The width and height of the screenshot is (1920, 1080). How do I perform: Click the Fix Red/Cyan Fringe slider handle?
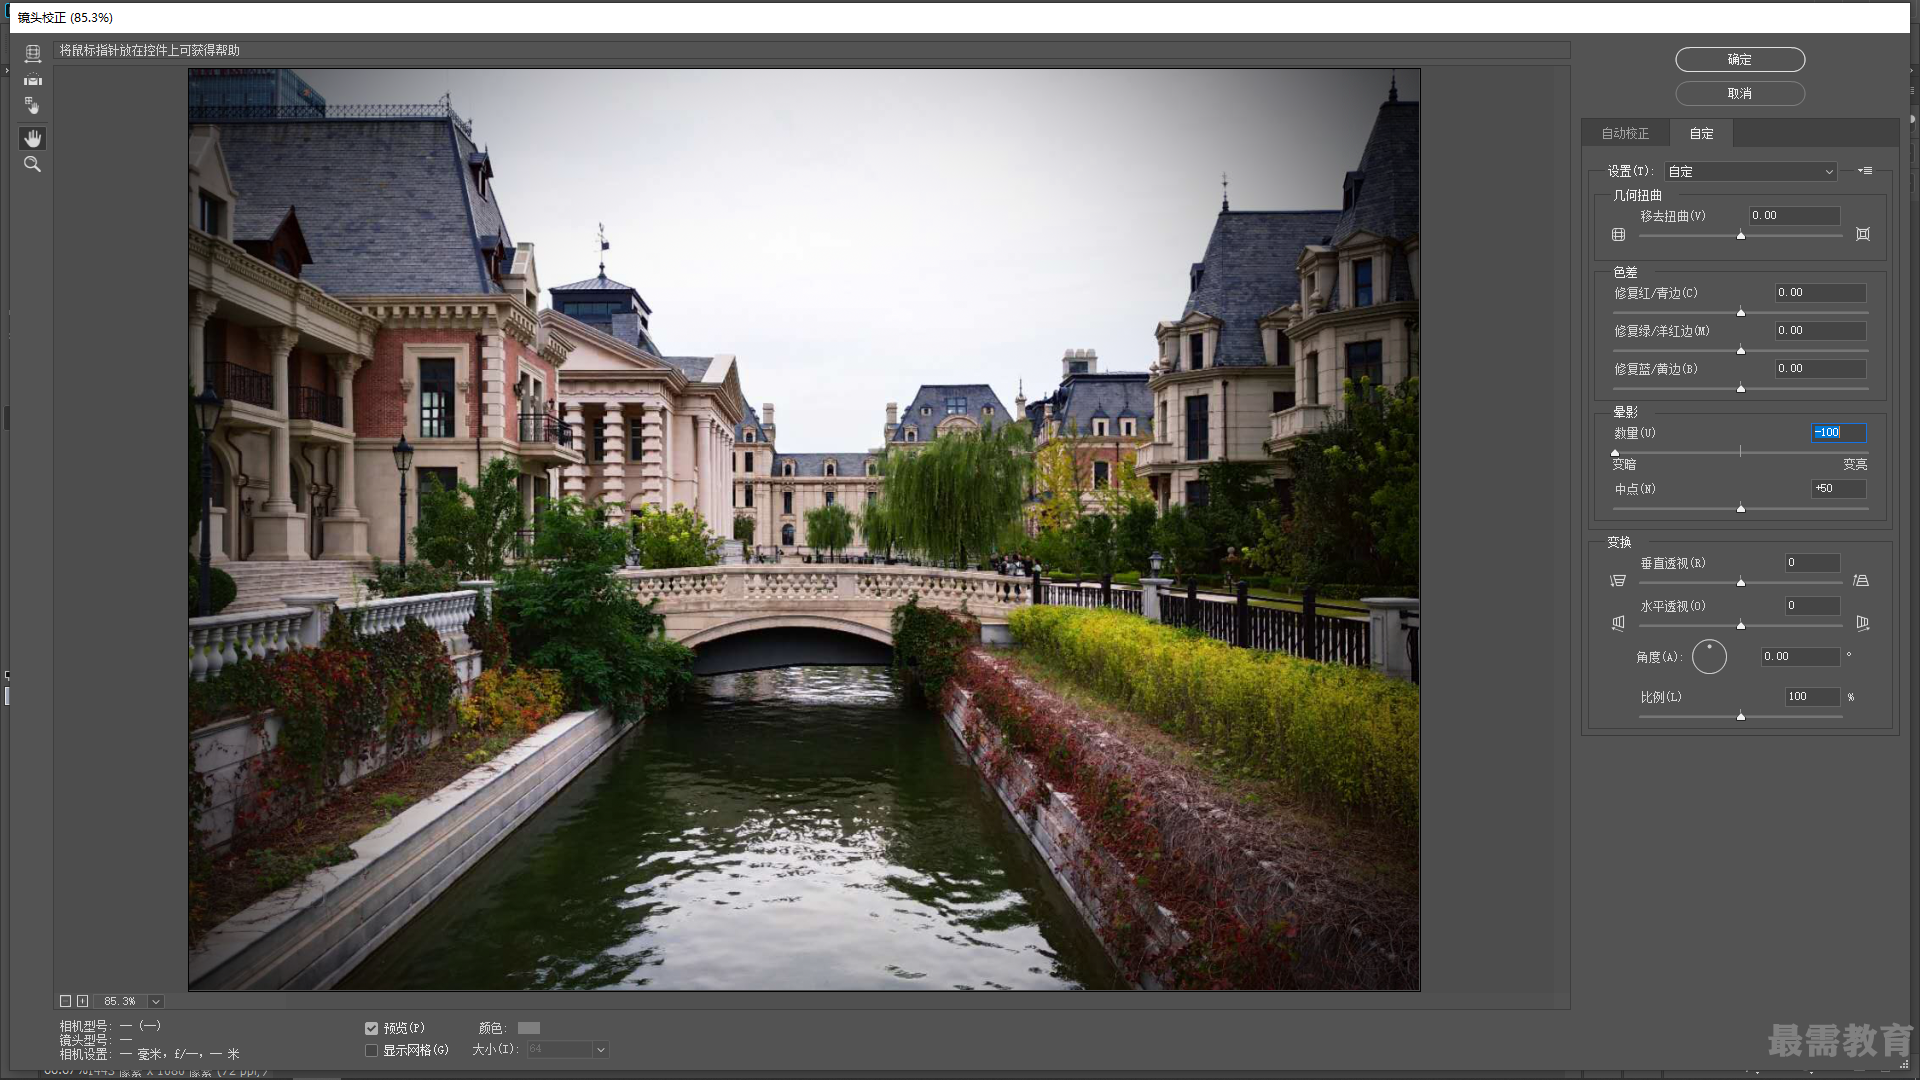click(x=1741, y=313)
